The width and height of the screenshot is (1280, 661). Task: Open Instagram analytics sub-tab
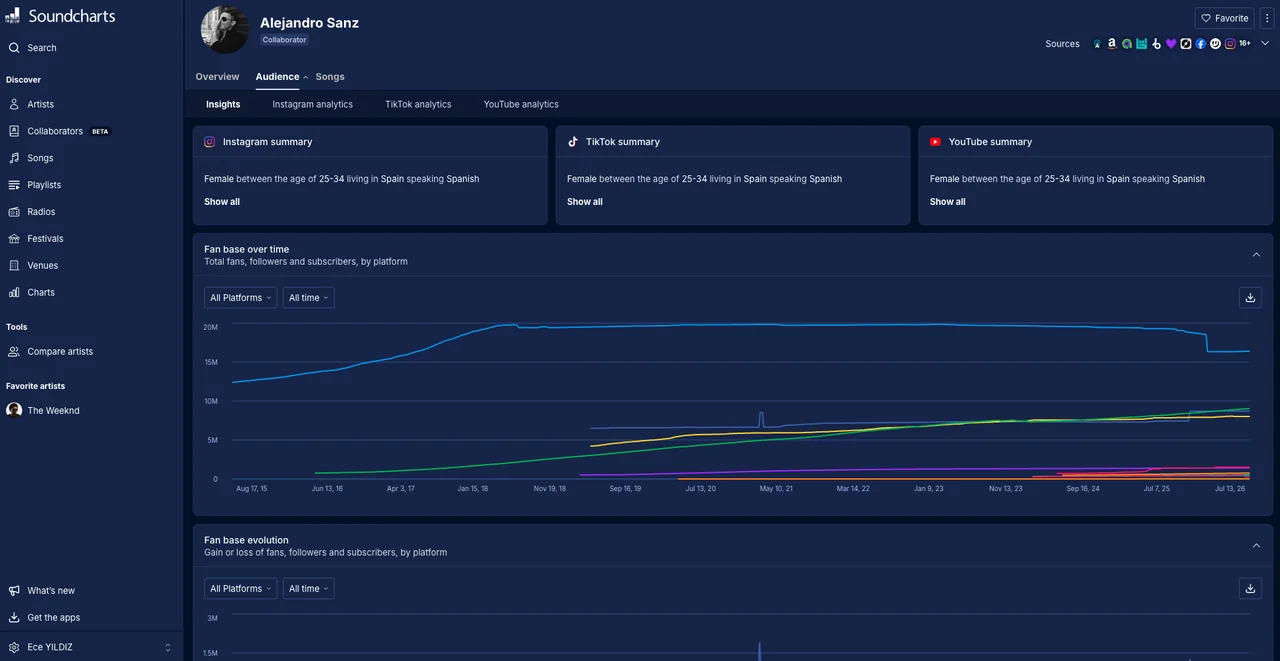312,104
